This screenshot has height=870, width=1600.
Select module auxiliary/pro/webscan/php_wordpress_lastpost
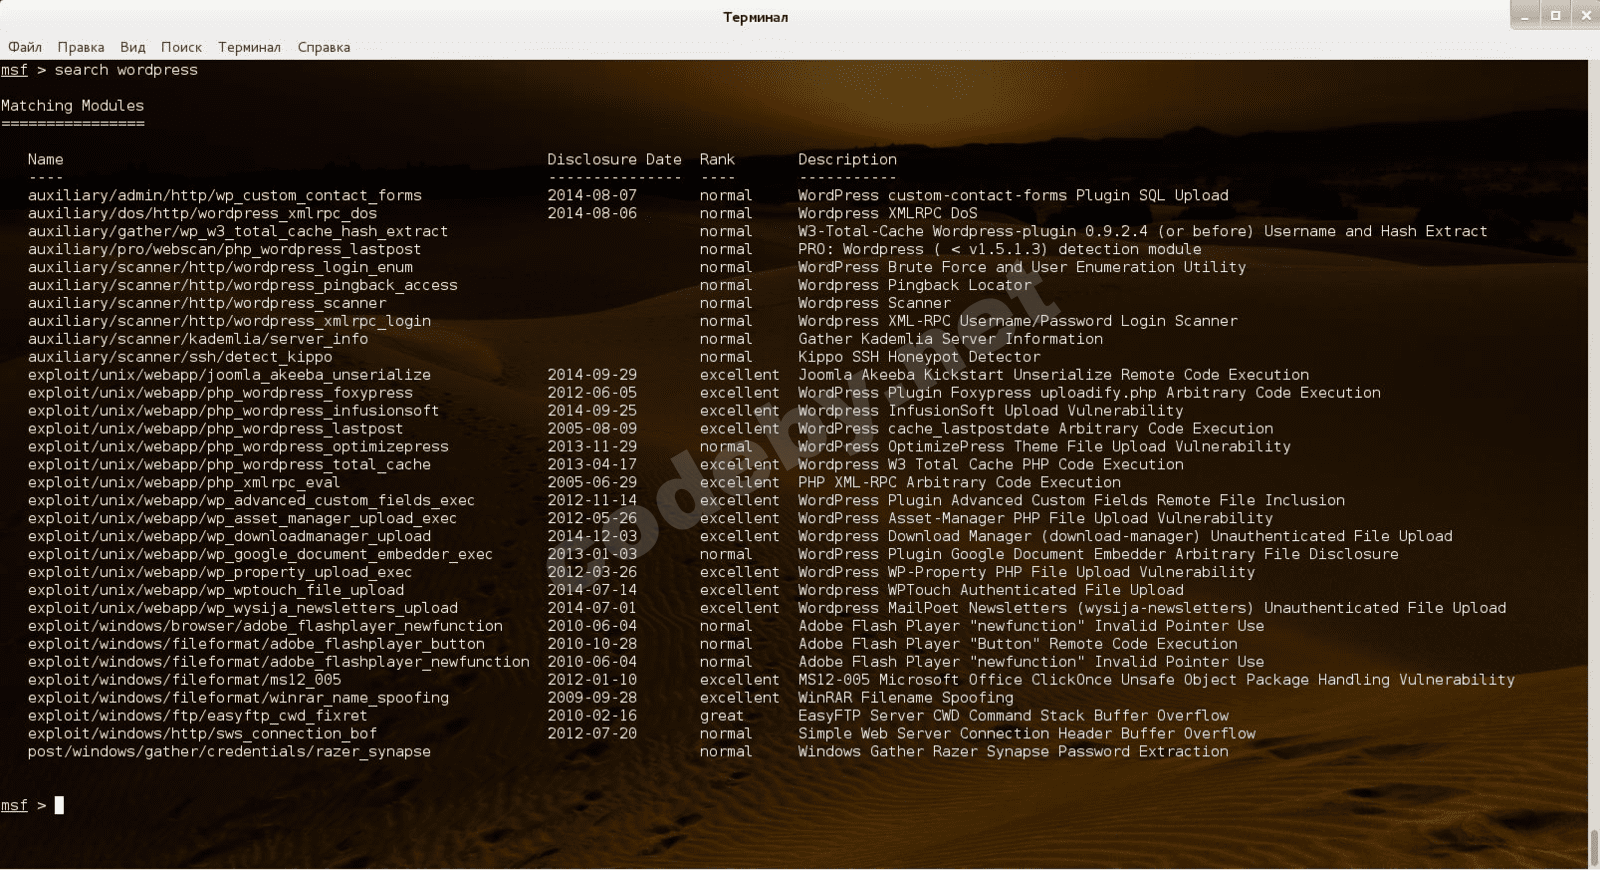pos(224,250)
